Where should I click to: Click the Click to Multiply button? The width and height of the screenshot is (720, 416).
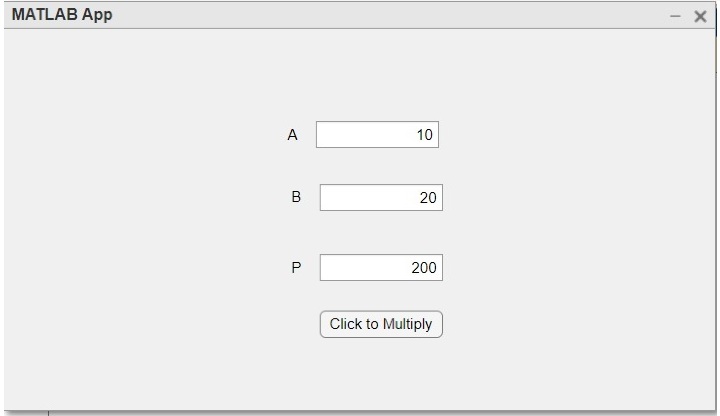pos(381,324)
